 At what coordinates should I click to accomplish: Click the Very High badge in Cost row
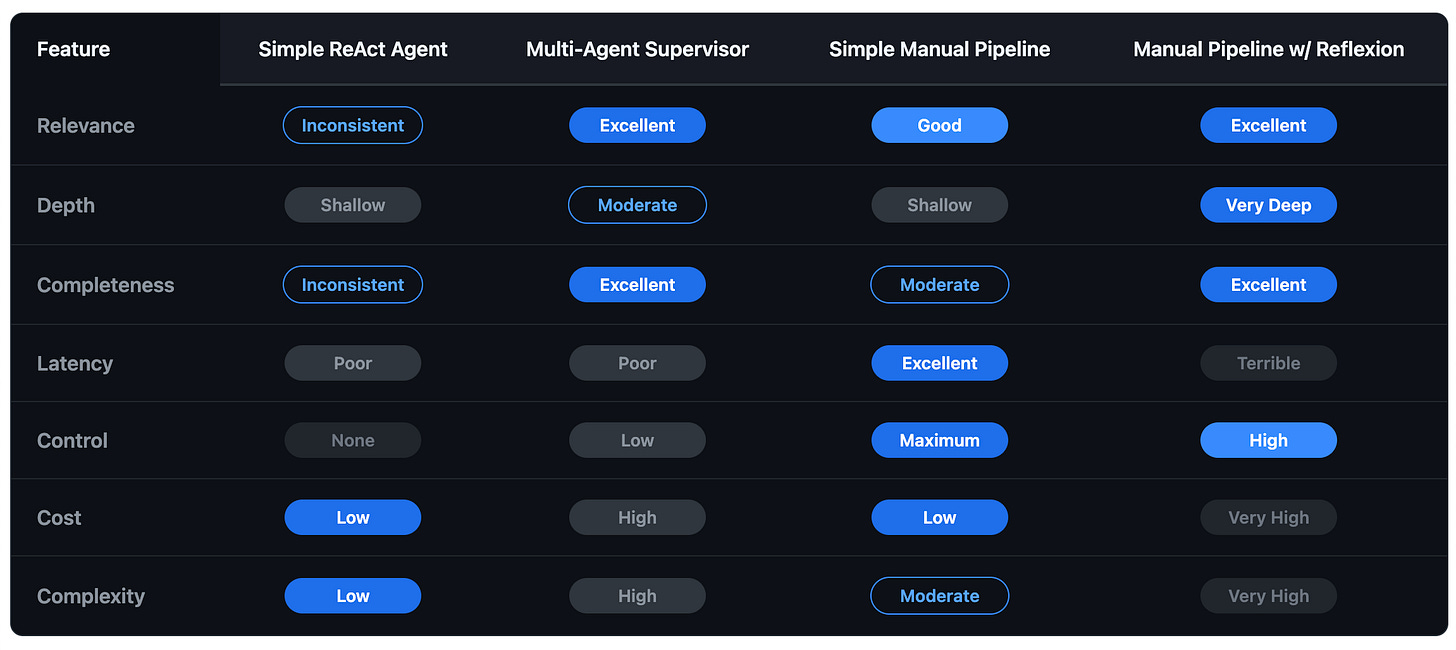[1268, 518]
